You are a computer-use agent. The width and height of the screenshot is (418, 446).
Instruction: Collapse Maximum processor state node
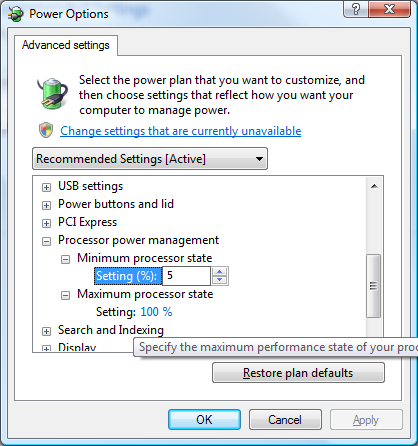pos(65,295)
